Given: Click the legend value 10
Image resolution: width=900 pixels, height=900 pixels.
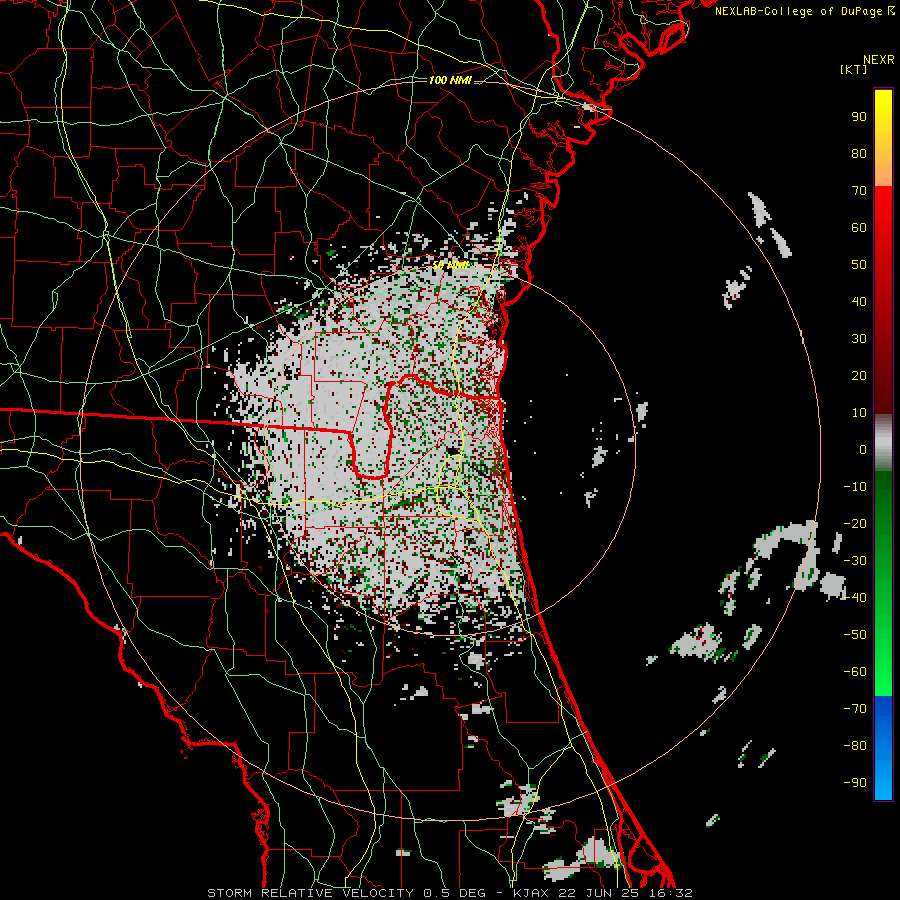Looking at the screenshot, I should 859,413.
